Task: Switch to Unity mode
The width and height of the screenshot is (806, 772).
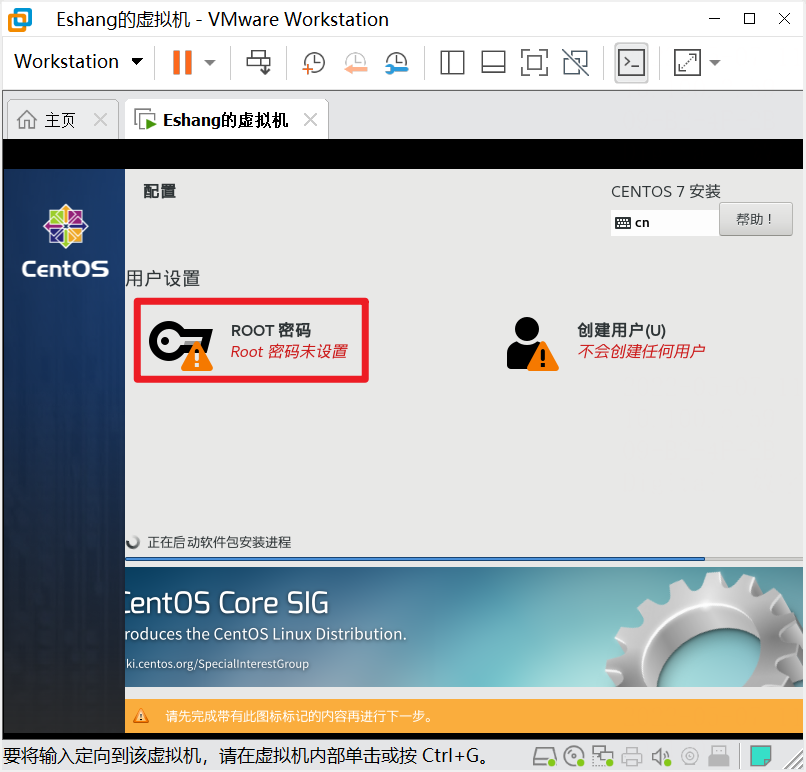Action: coord(576,63)
